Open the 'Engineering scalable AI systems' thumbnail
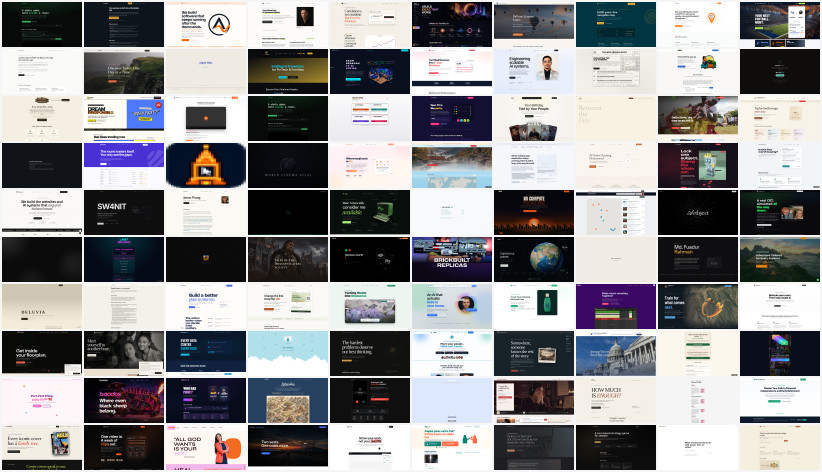Screen dimensions: 822x472 534,72
